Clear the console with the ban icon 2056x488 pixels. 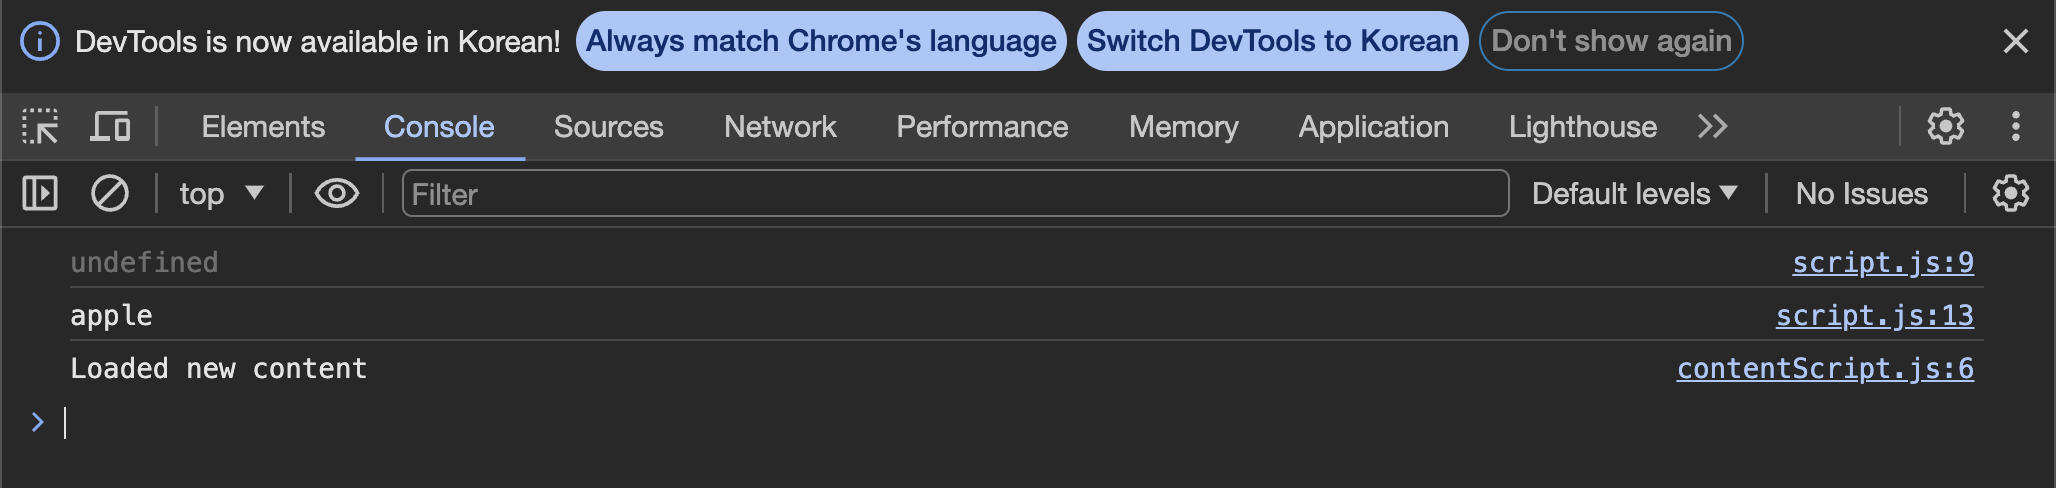(109, 193)
